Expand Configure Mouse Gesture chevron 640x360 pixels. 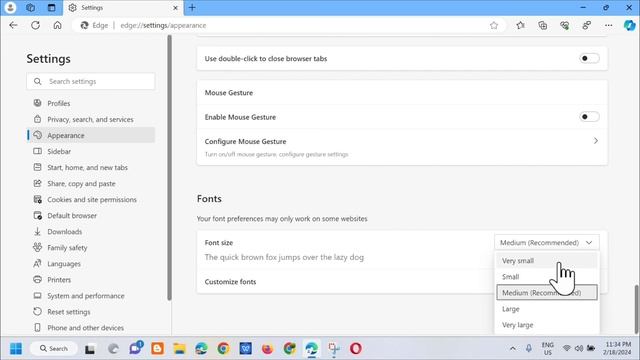click(596, 141)
